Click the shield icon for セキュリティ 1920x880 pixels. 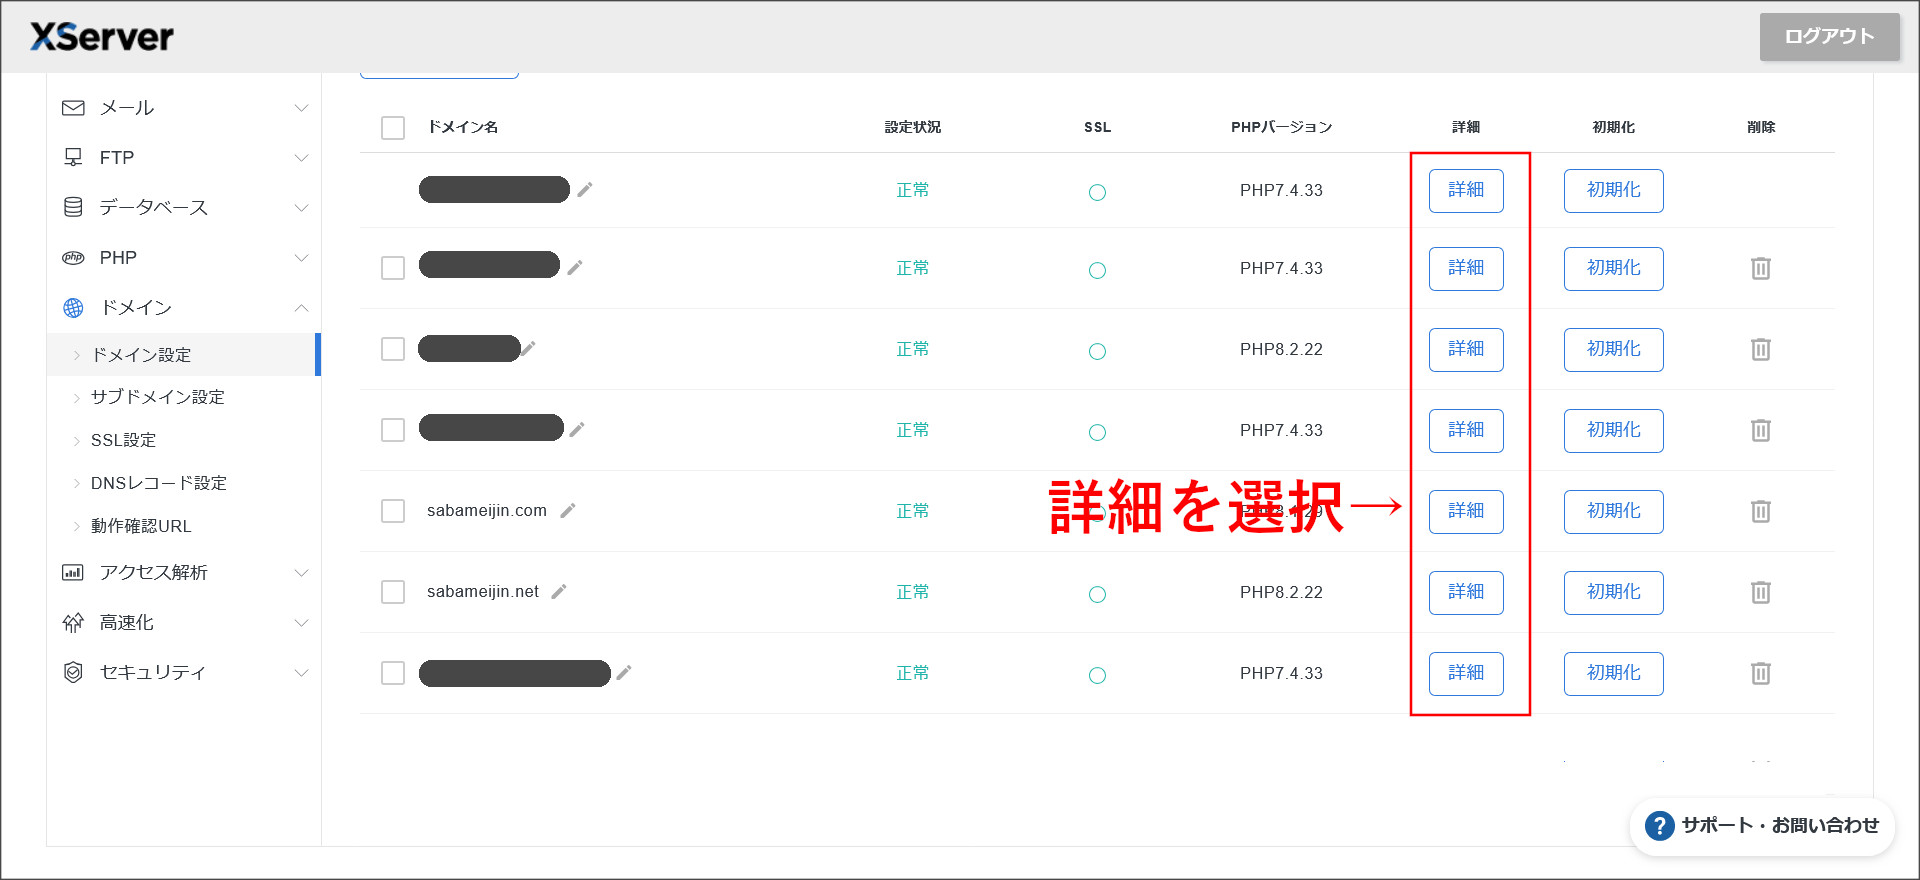click(x=73, y=672)
